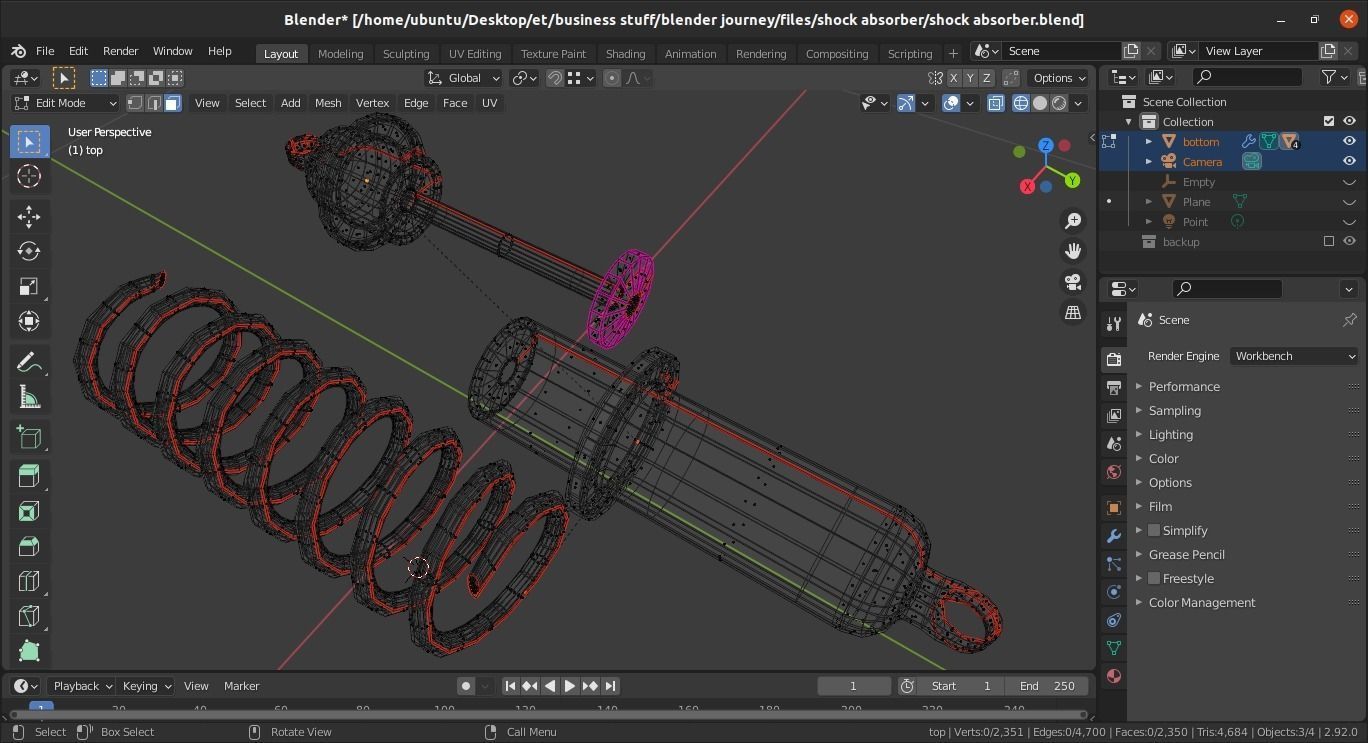The image size is (1368, 743).
Task: Select the Move tool in the toolbar
Action: [28, 216]
